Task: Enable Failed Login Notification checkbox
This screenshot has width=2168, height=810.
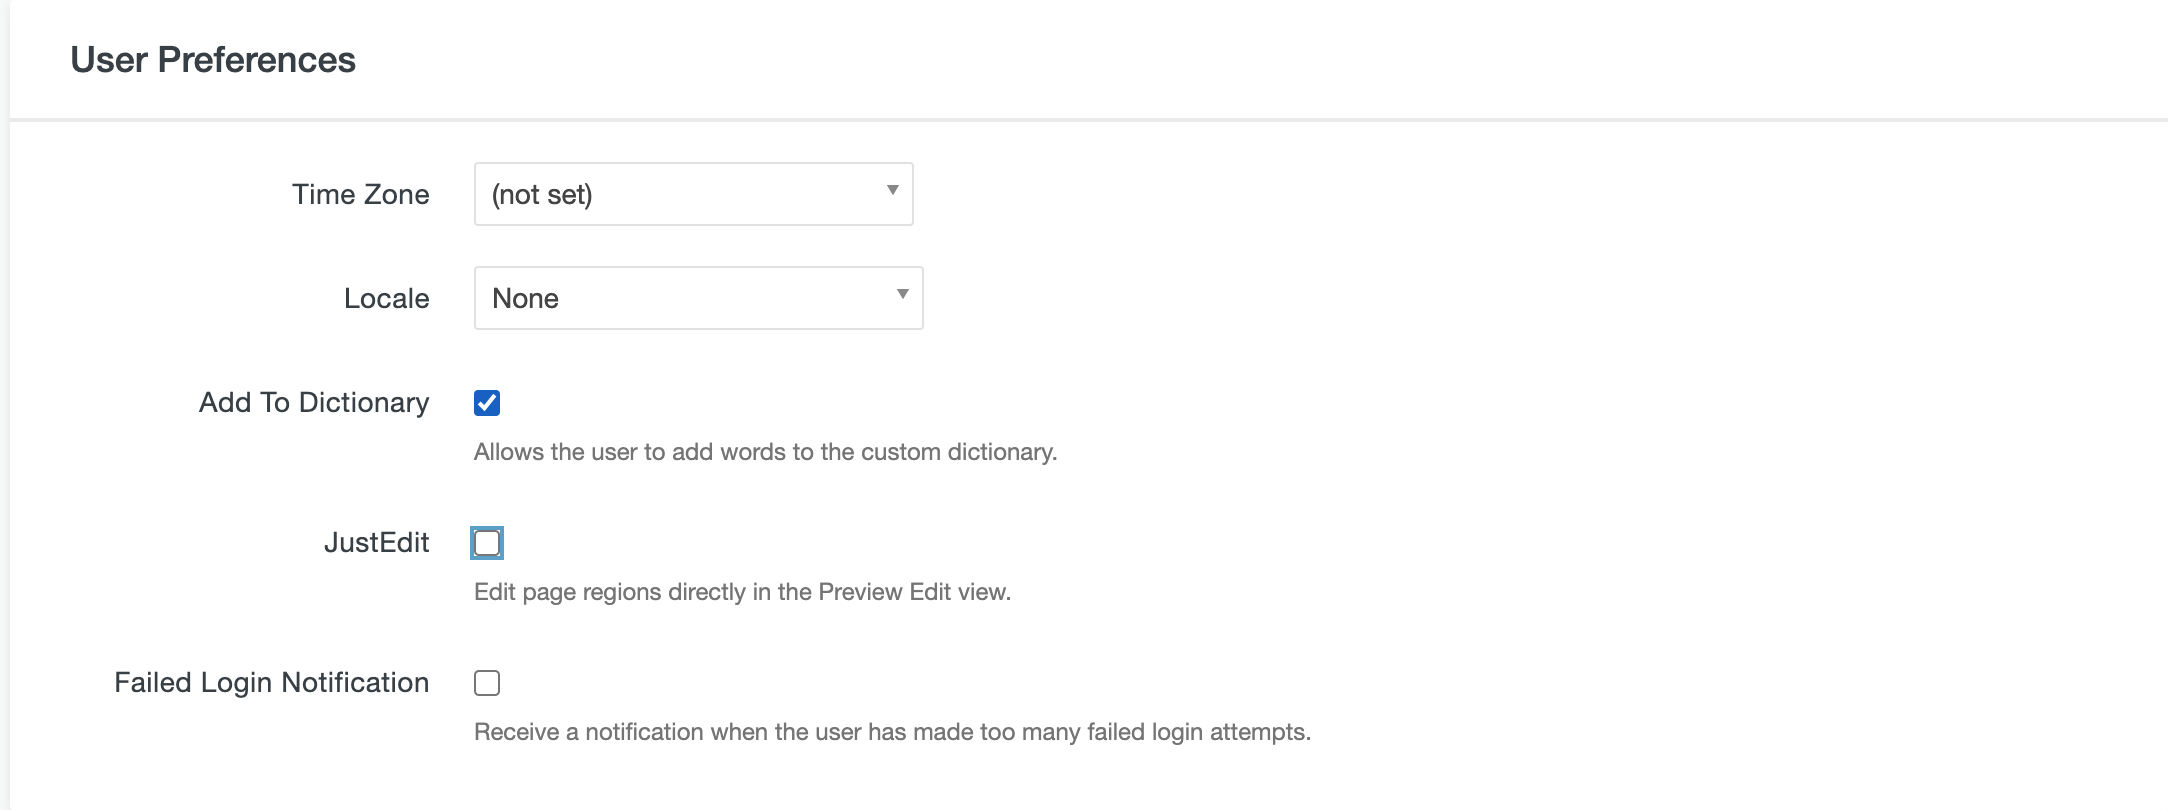Action: point(487,683)
